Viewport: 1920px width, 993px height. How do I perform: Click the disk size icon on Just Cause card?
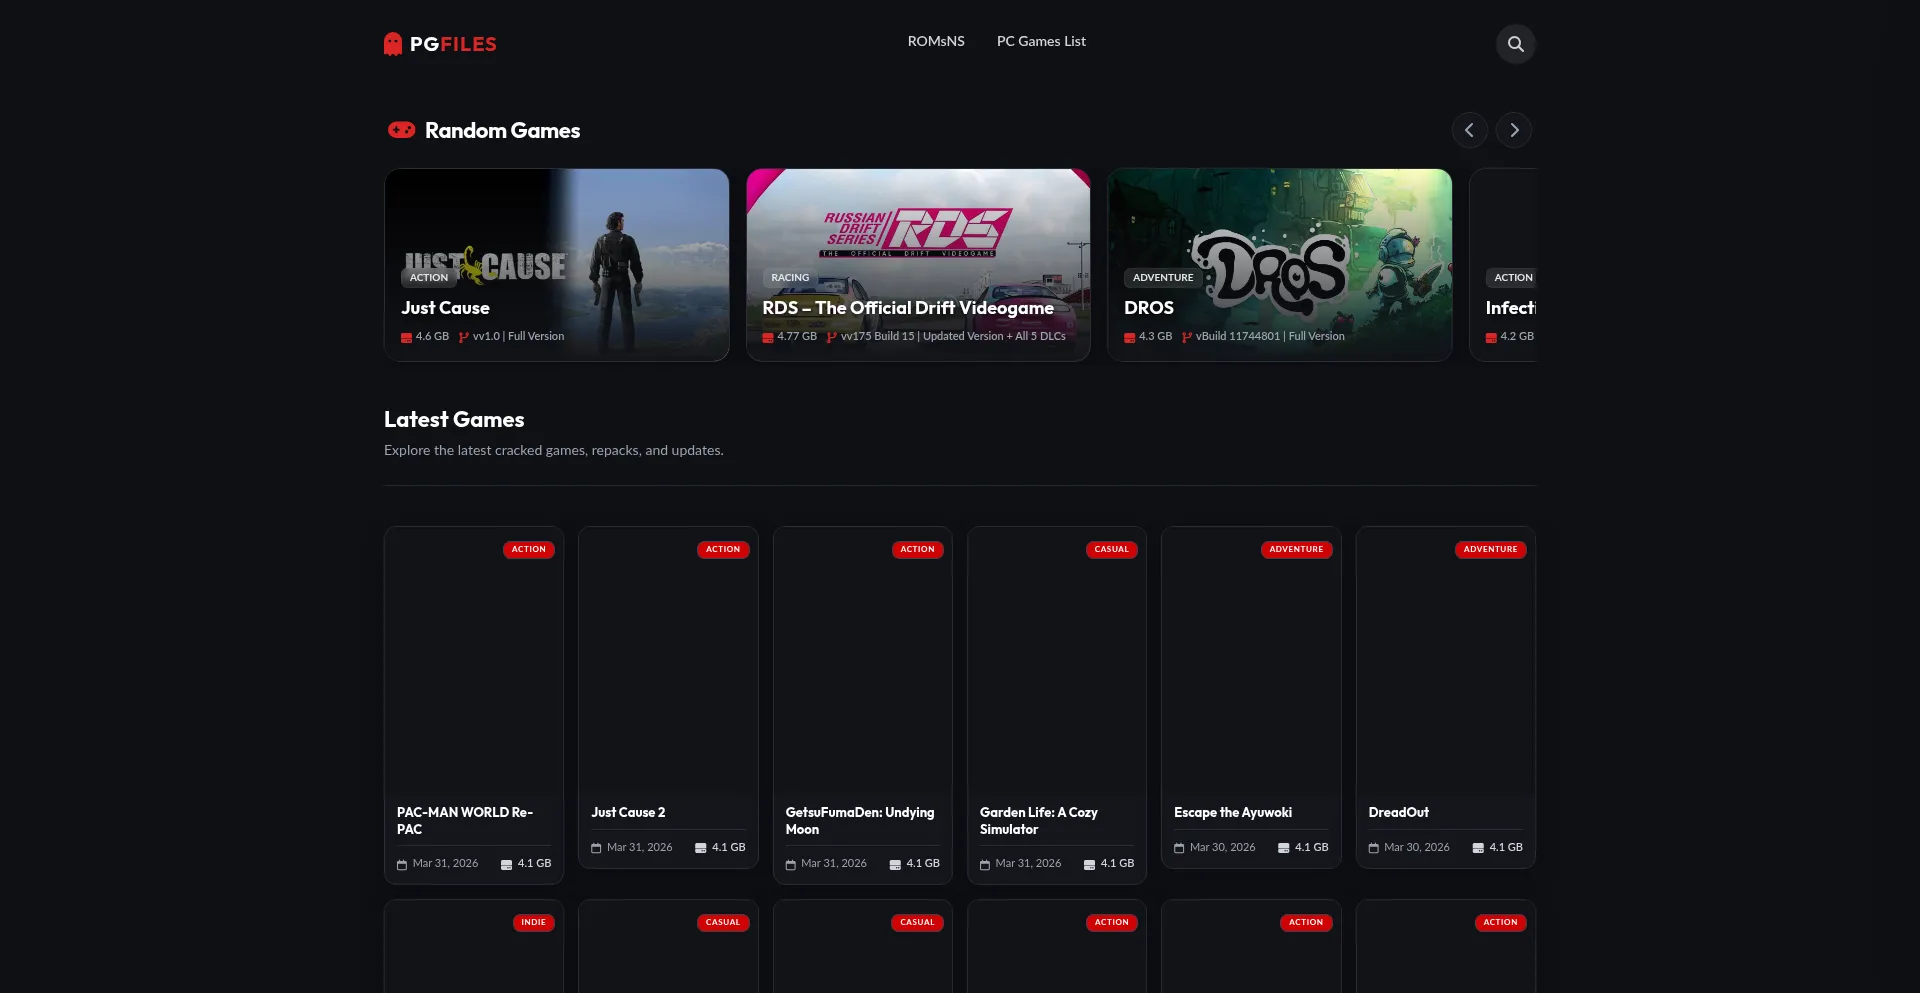click(x=406, y=337)
